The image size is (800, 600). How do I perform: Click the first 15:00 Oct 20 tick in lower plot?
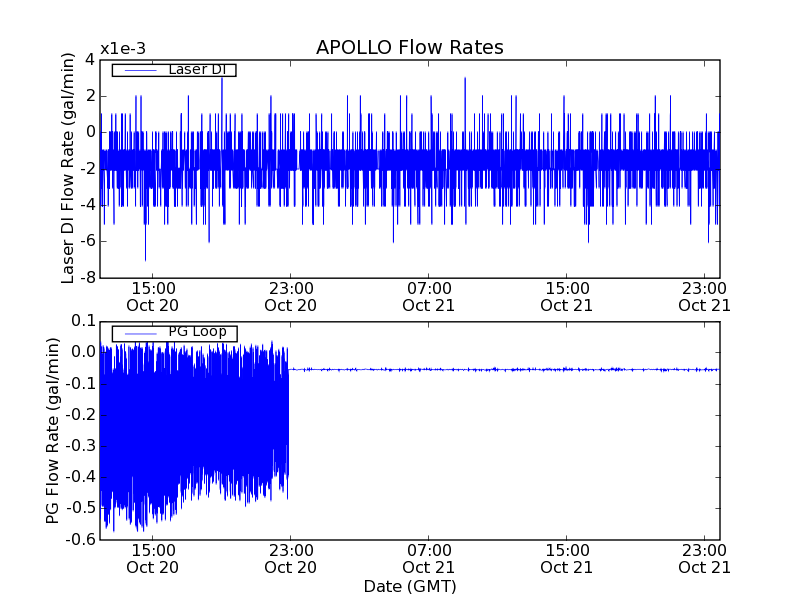152,558
